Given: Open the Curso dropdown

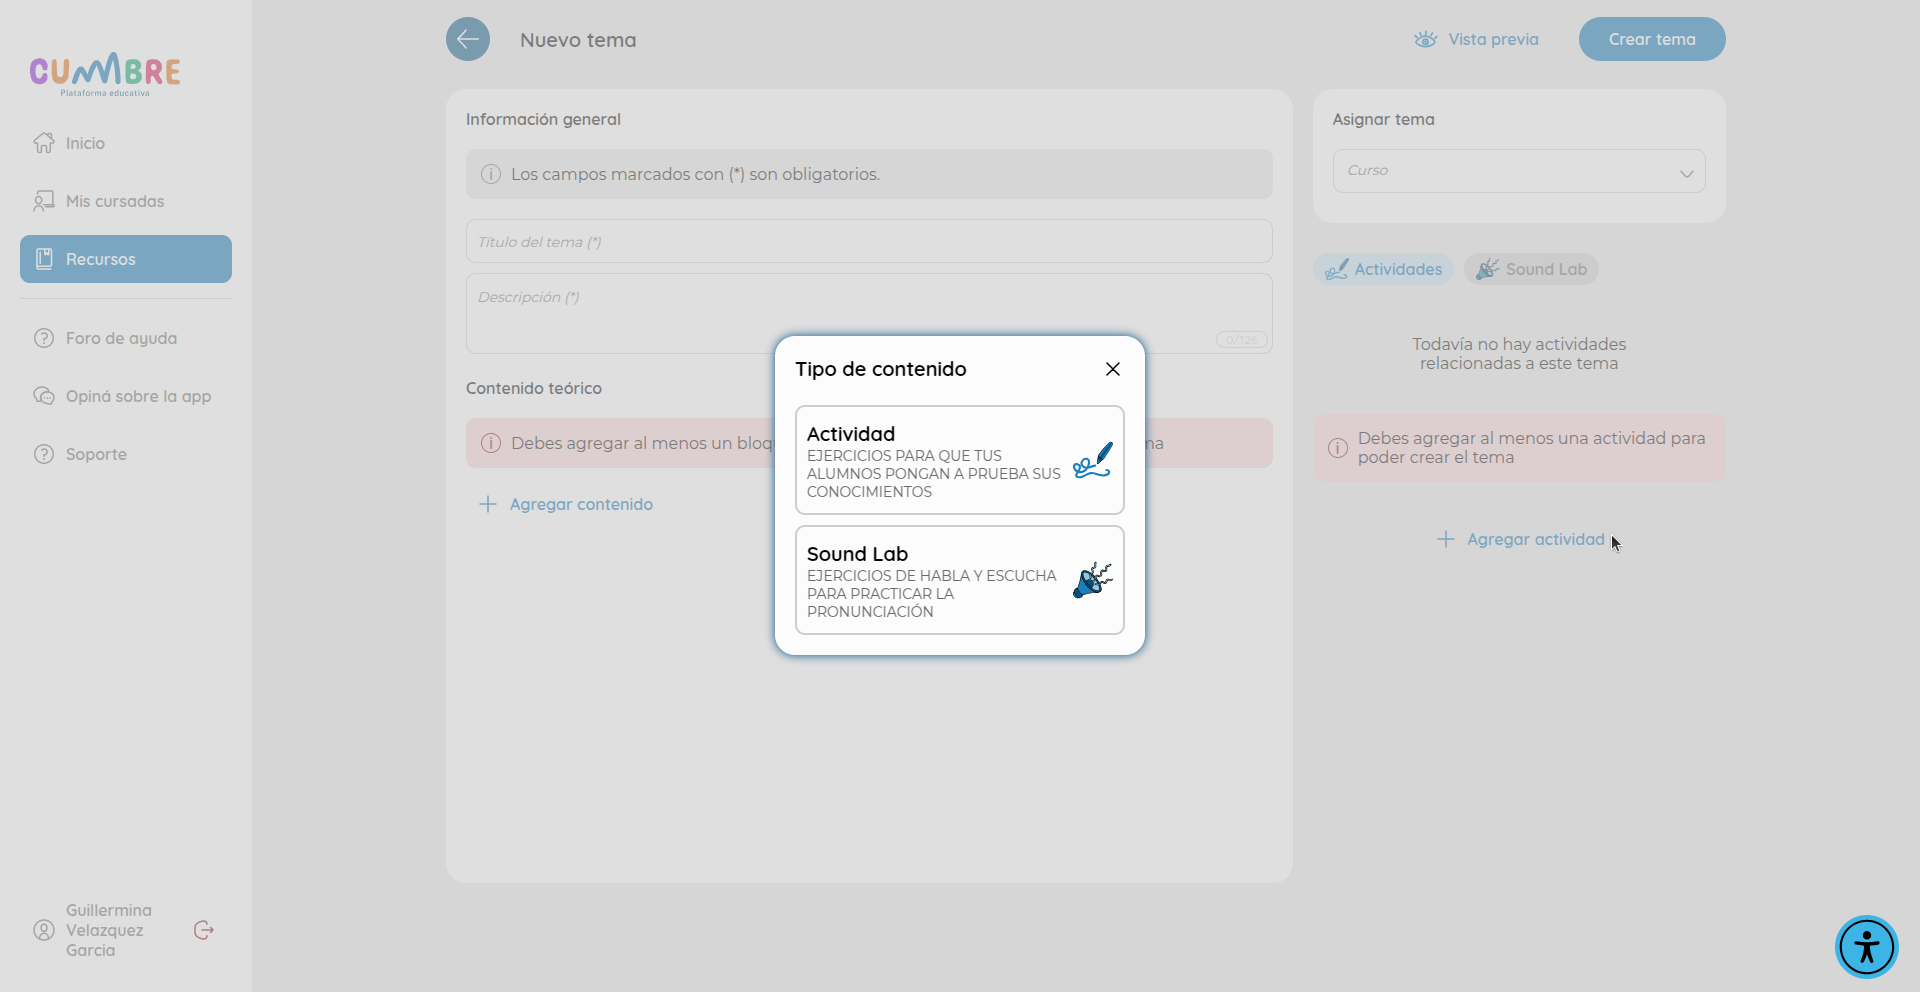Looking at the screenshot, I should point(1519,171).
